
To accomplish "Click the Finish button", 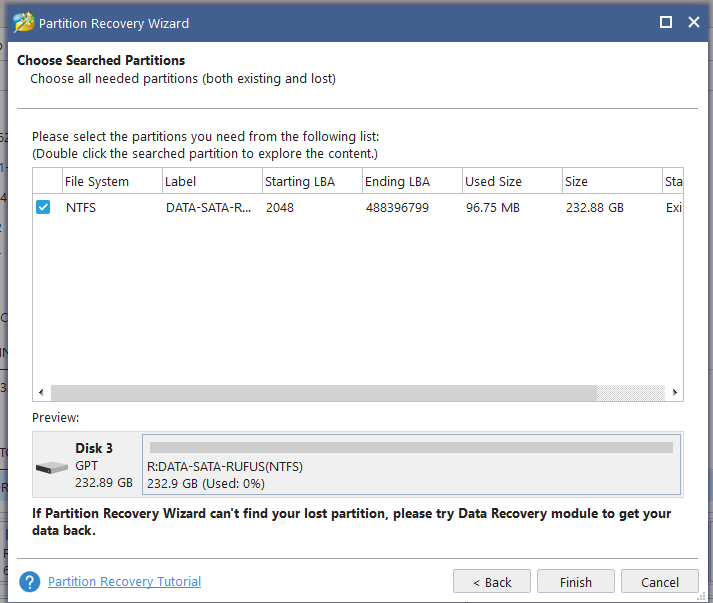I will tap(575, 582).
